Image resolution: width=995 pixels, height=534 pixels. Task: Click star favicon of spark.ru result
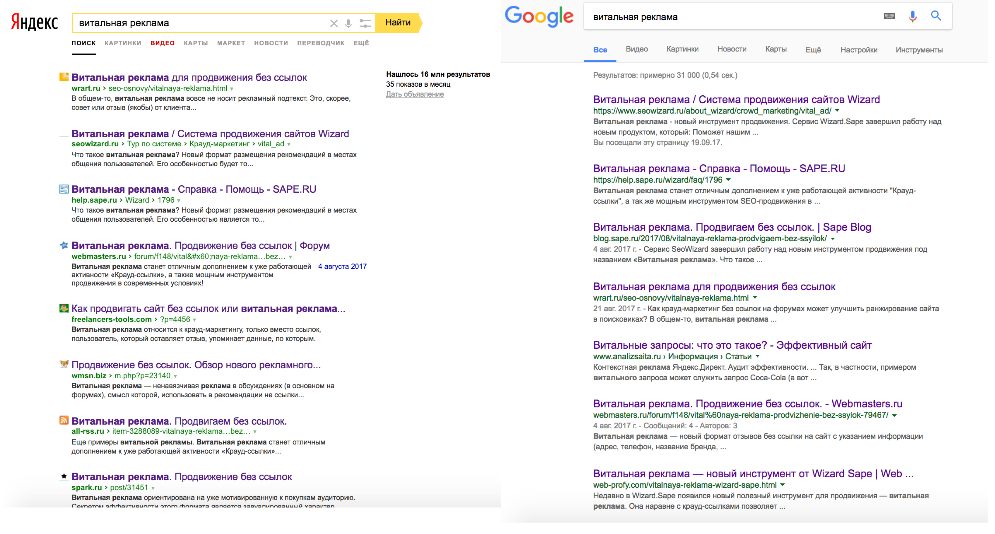tap(64, 476)
